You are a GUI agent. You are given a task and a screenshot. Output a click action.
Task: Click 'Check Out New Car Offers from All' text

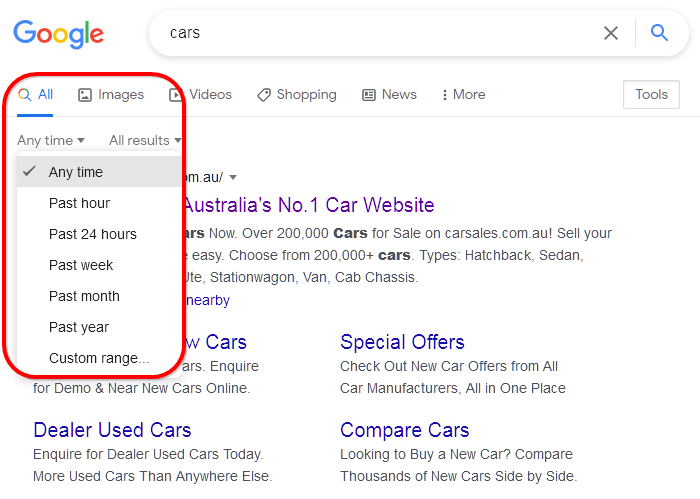[x=449, y=366]
